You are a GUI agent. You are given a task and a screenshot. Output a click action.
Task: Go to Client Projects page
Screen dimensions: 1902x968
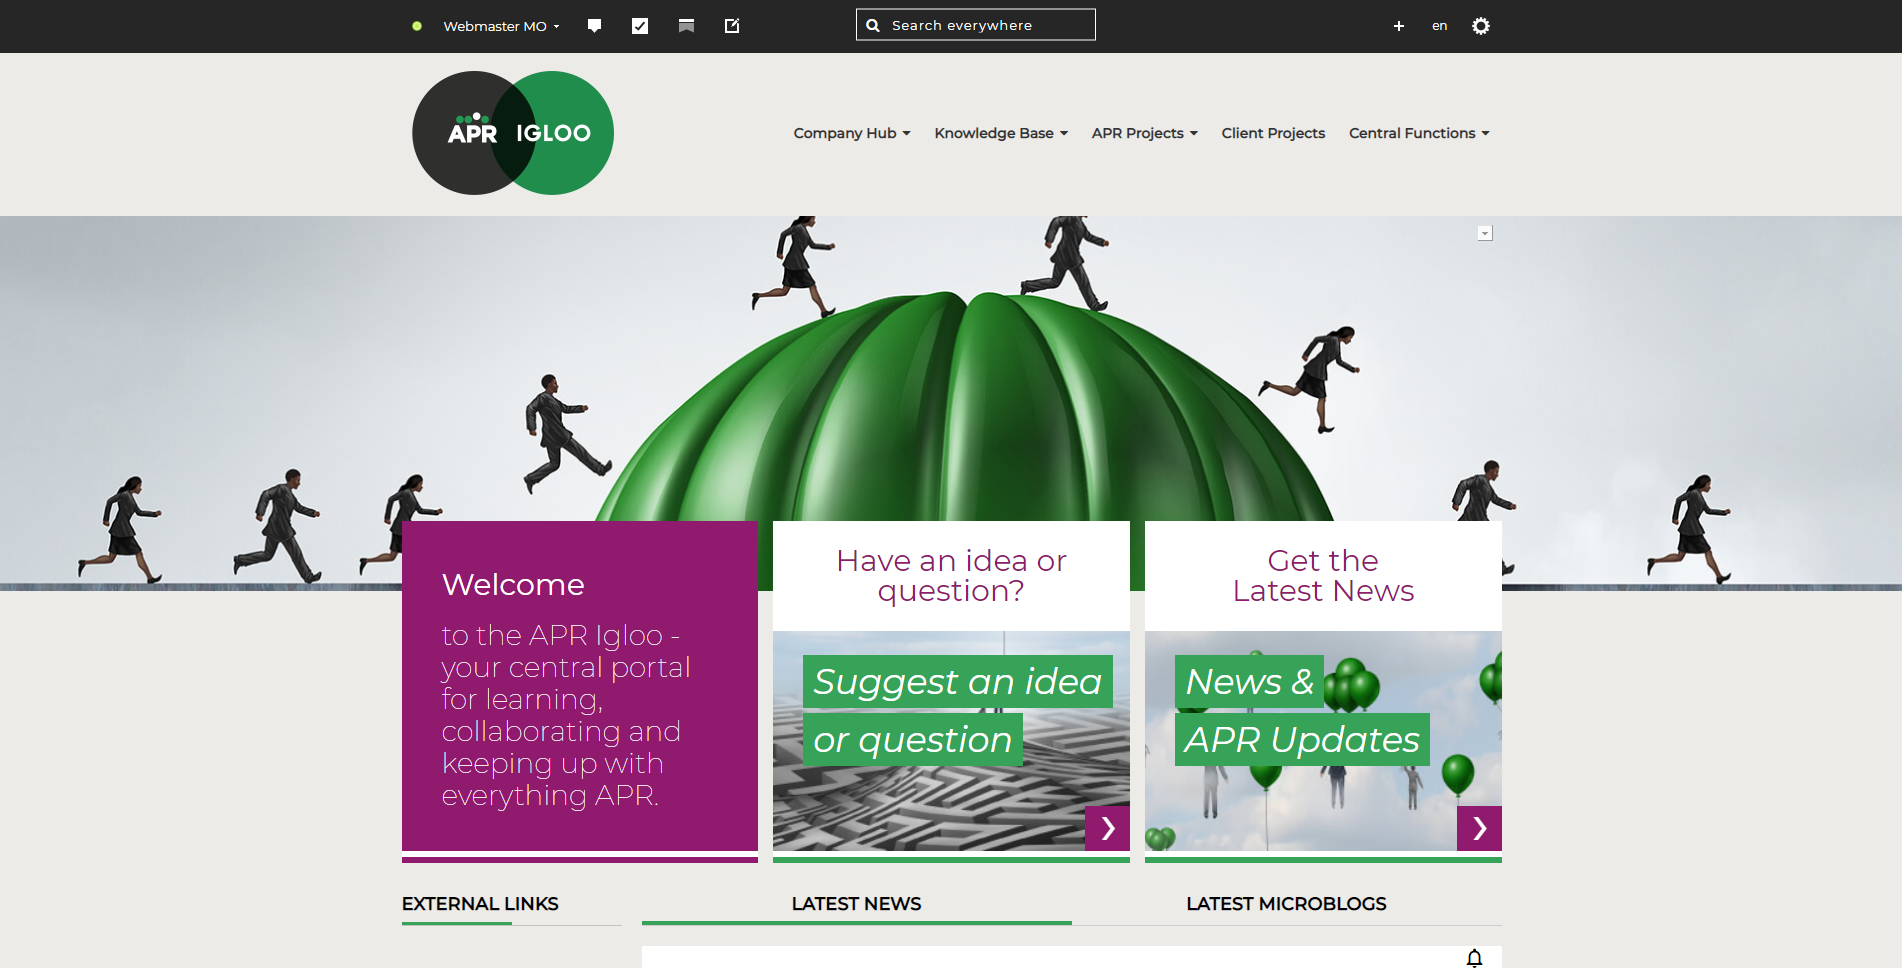point(1273,133)
